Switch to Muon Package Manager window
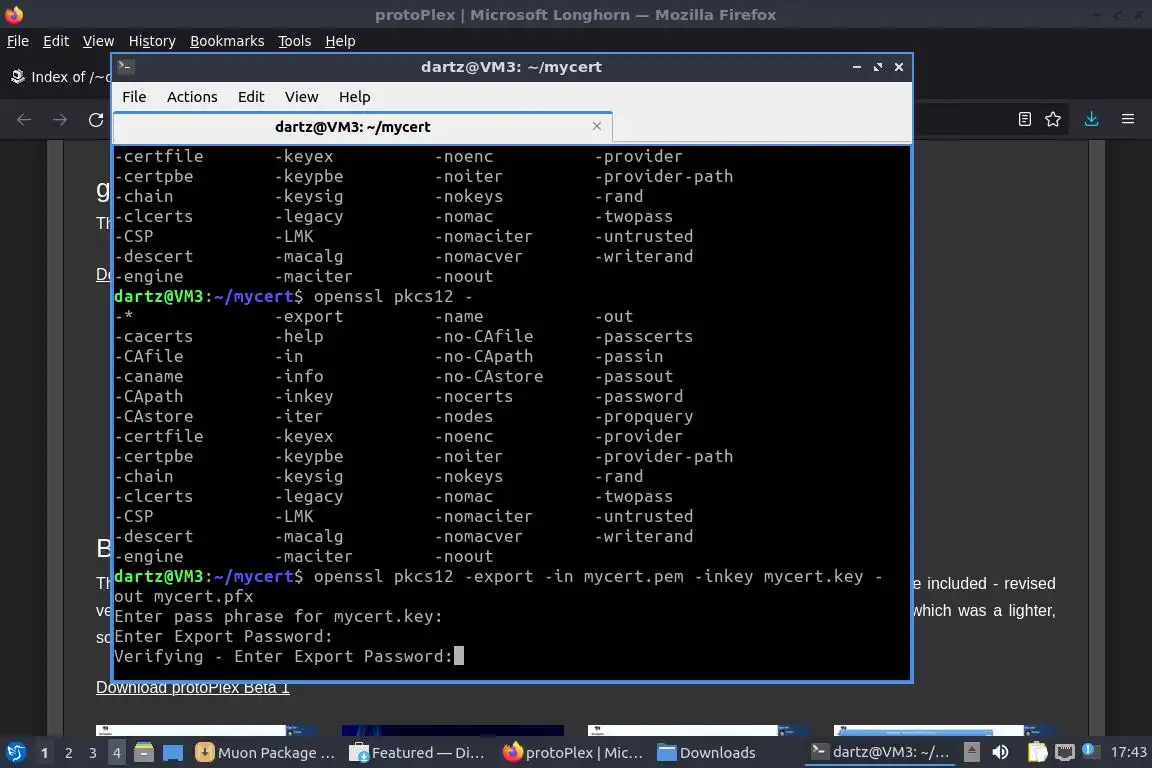The image size is (1152, 768). coord(265,753)
